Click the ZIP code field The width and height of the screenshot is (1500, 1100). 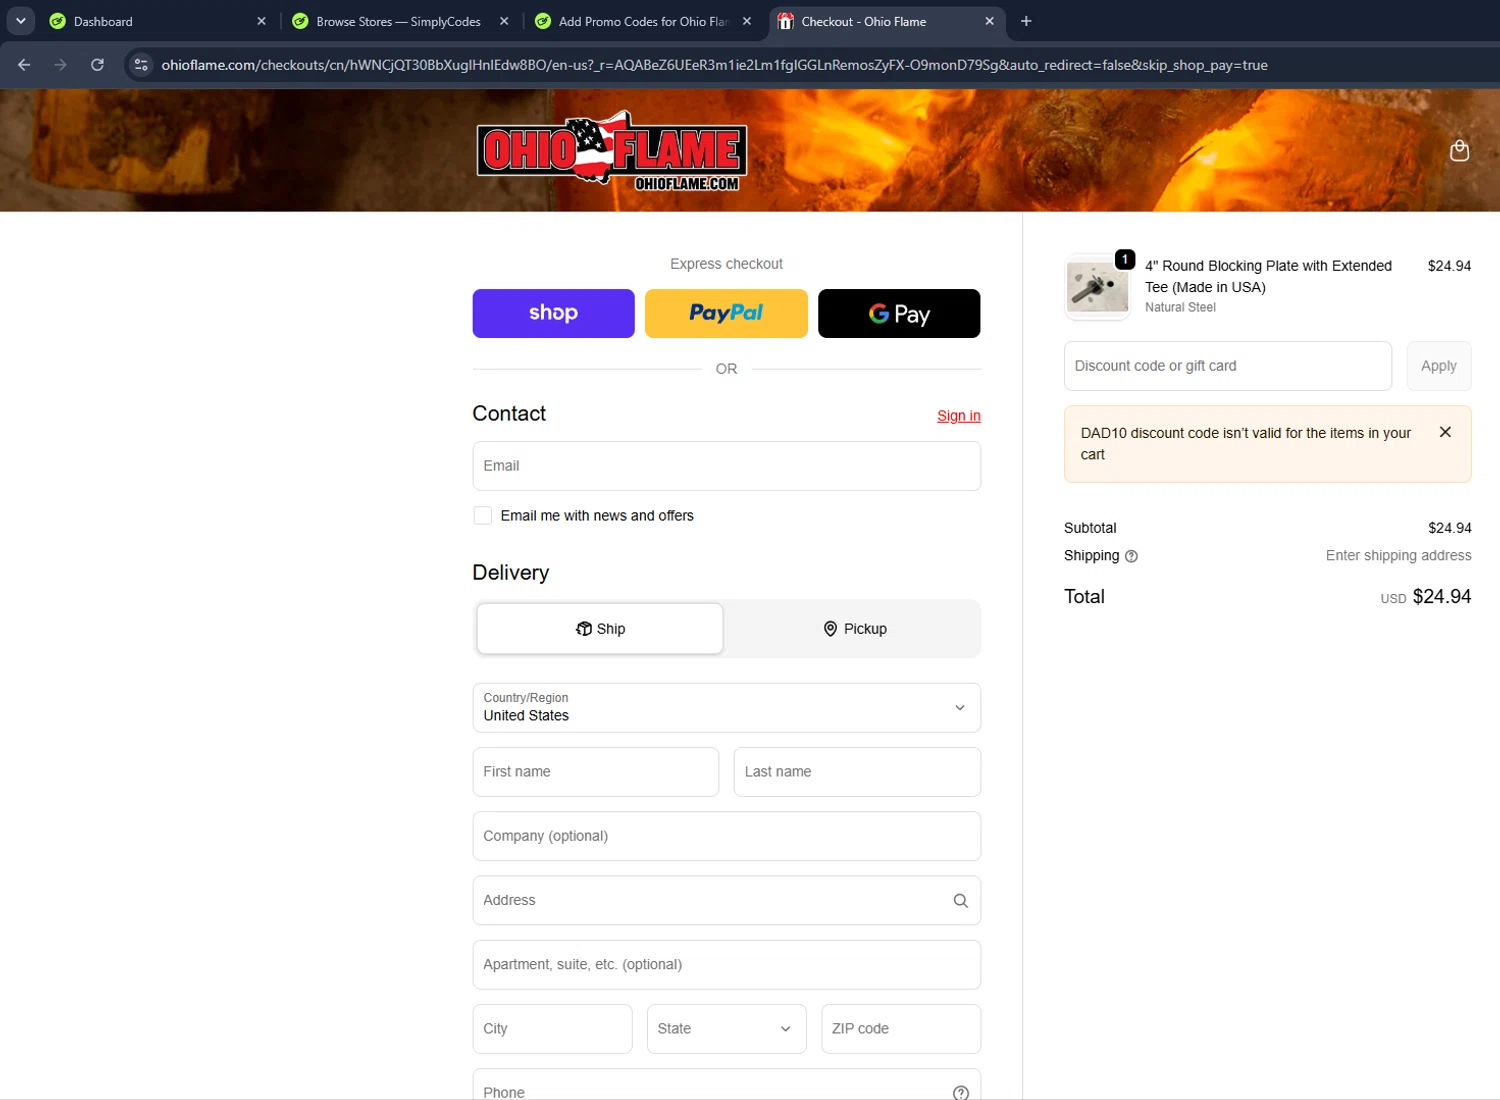[901, 1029]
